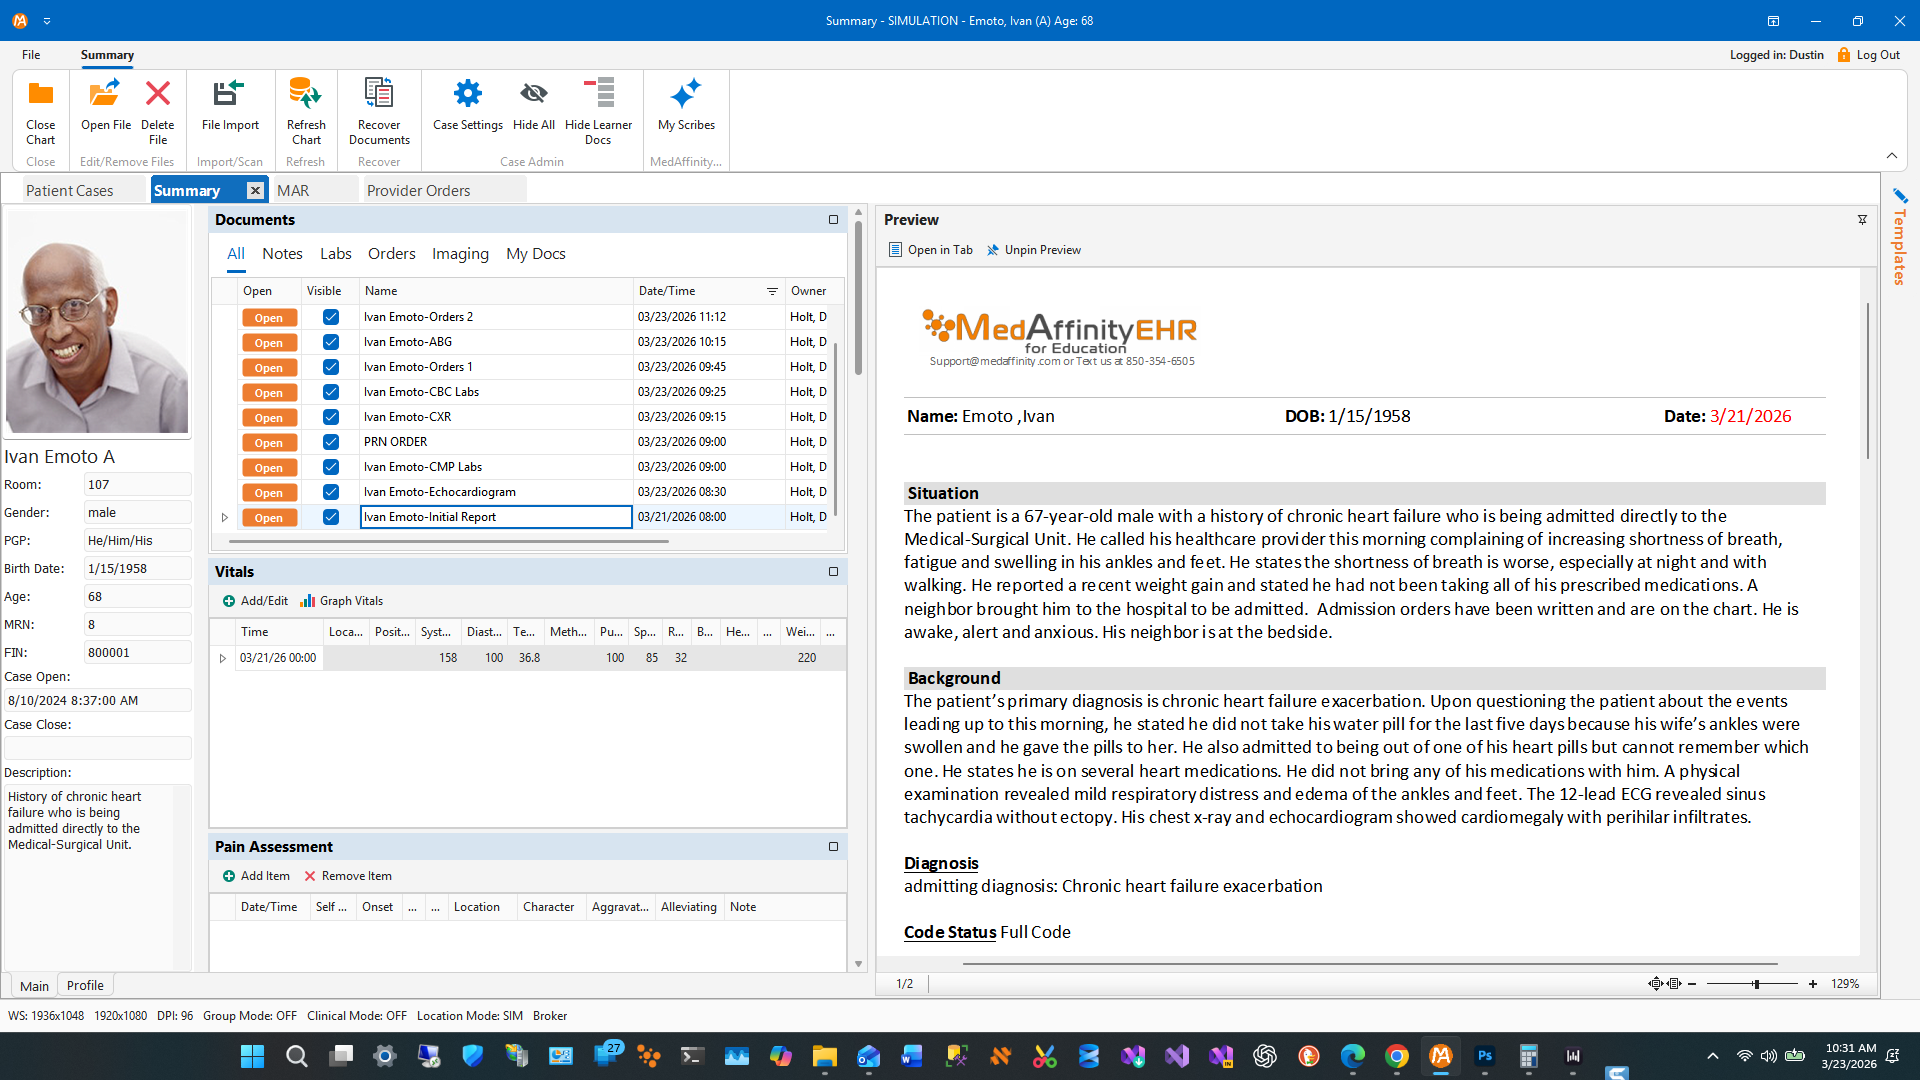The width and height of the screenshot is (1920, 1080).
Task: Expand the 03/21/26 vitals row
Action: [x=223, y=658]
